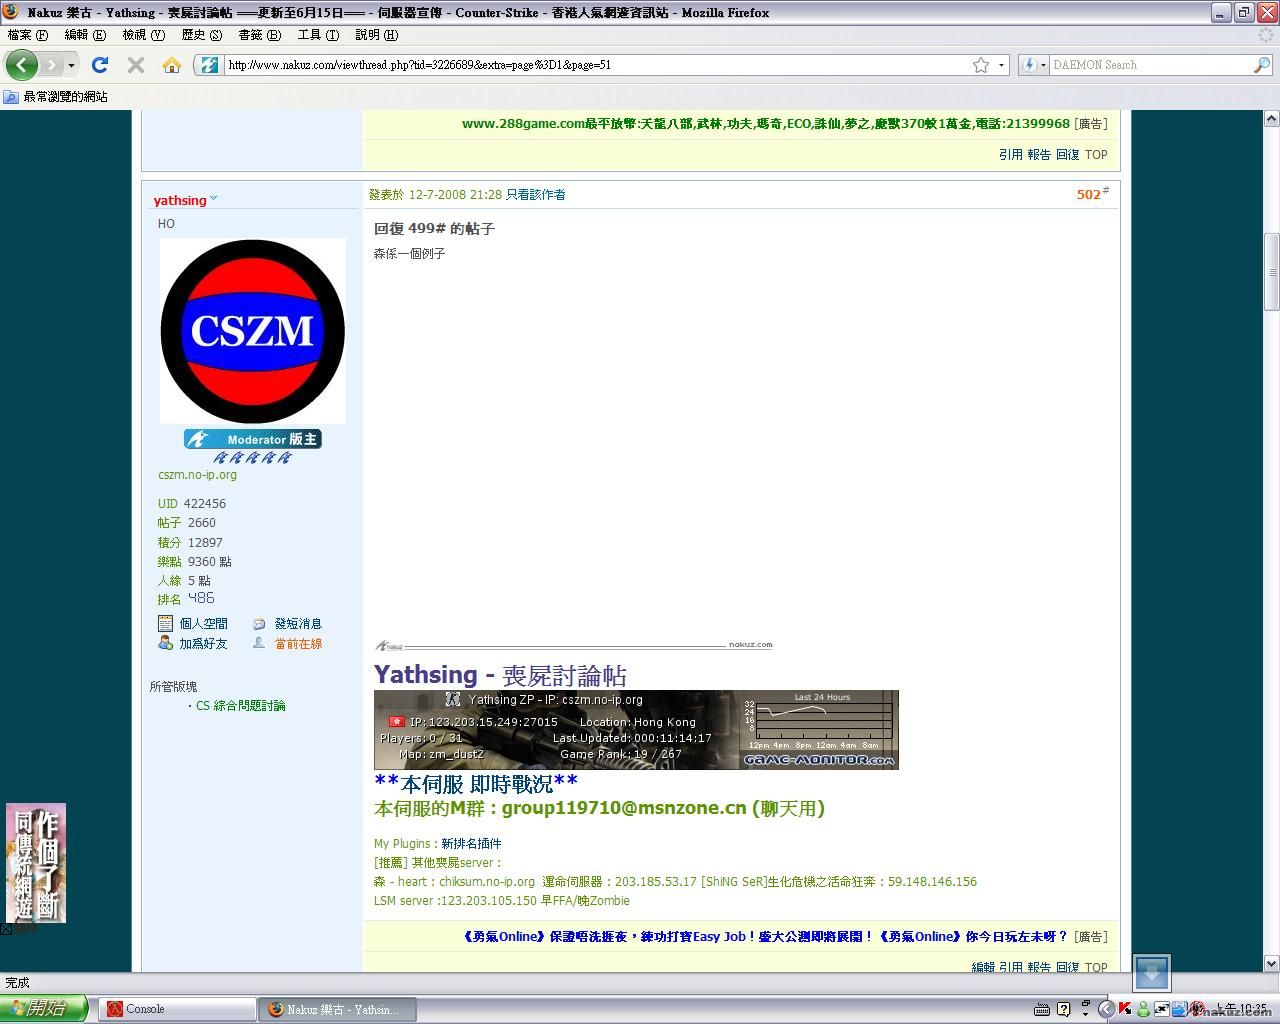The width and height of the screenshot is (1280, 1024).
Task: Click the 288game.com advertisement link
Action: coord(766,124)
